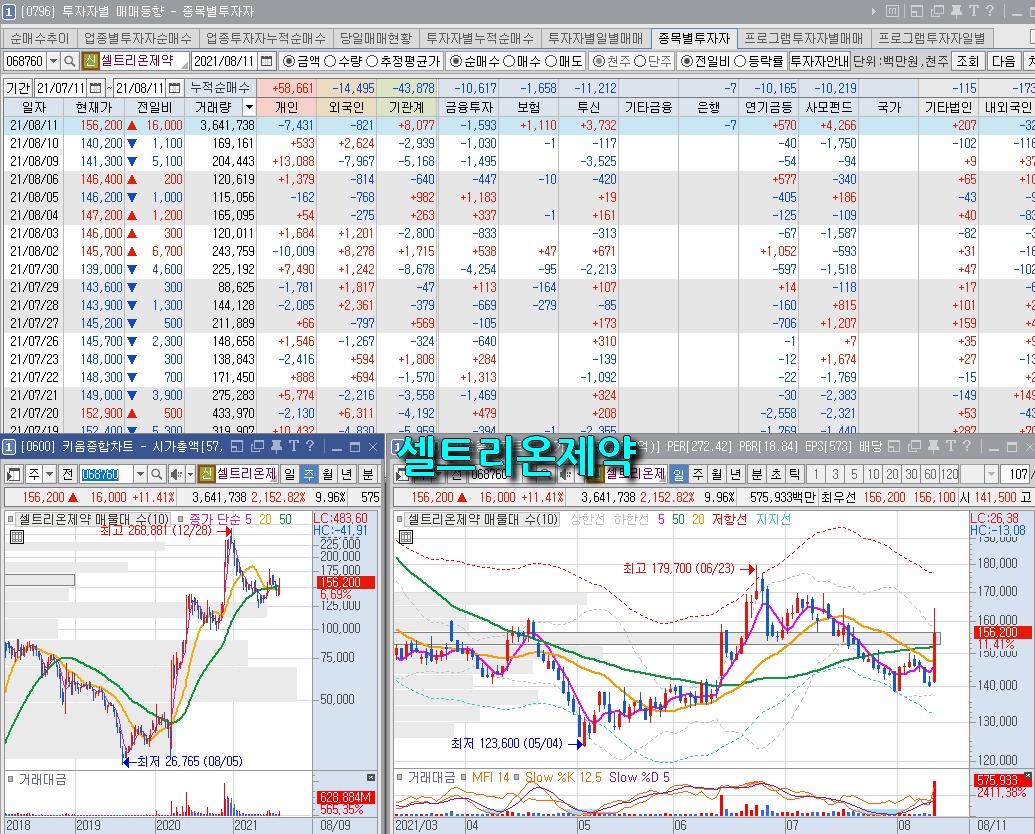Expand 거래량 column header dropdown
Screen dimensions: 1035x834
click(249, 107)
